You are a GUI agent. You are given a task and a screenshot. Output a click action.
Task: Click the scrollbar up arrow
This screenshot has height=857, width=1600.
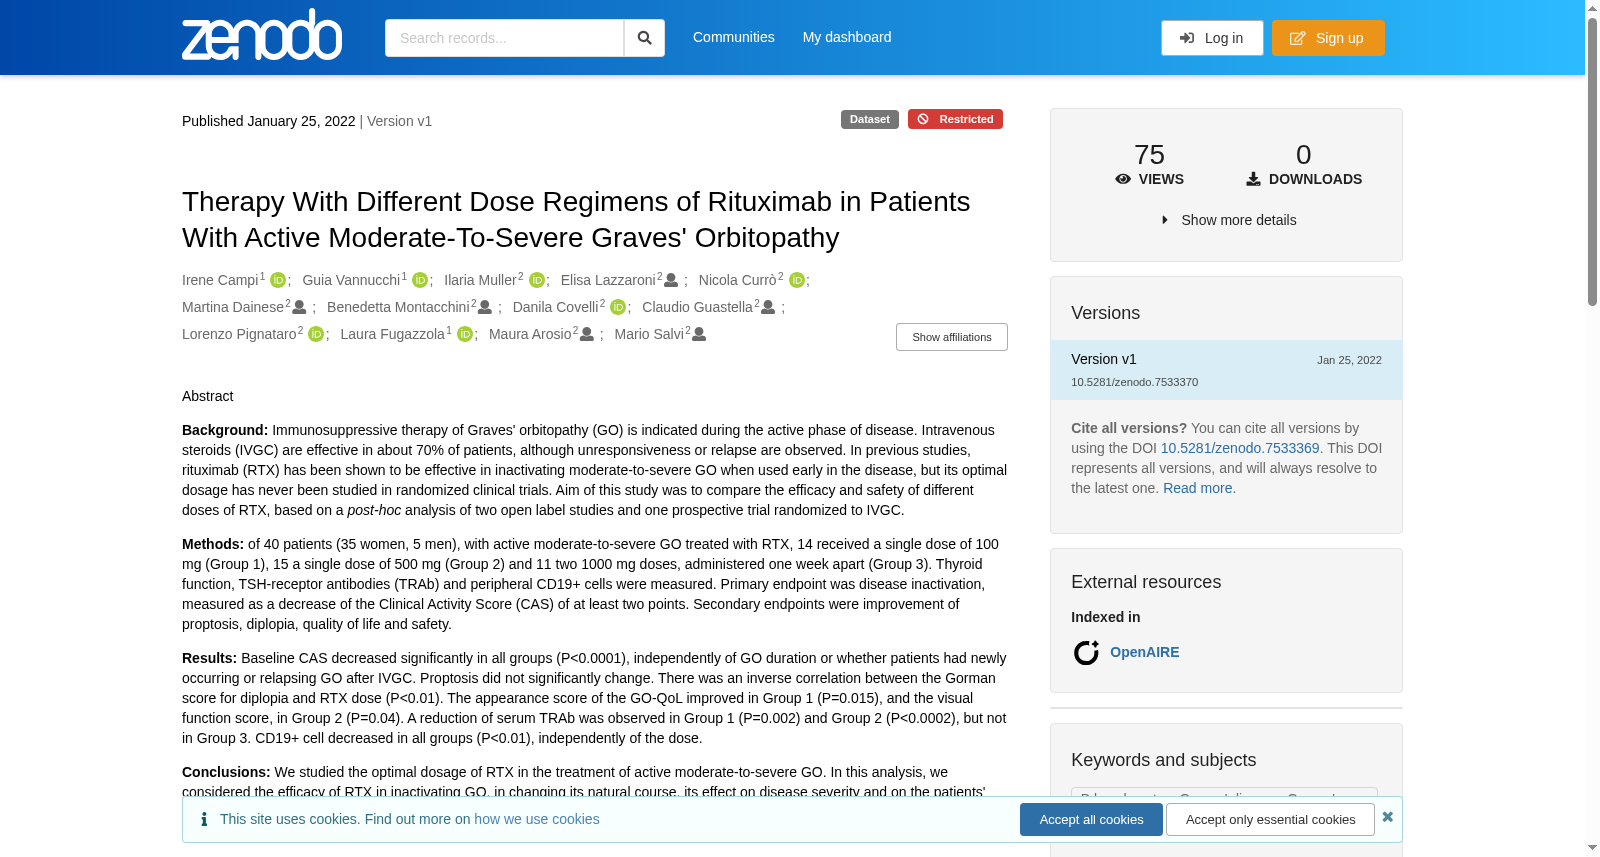1592,7
